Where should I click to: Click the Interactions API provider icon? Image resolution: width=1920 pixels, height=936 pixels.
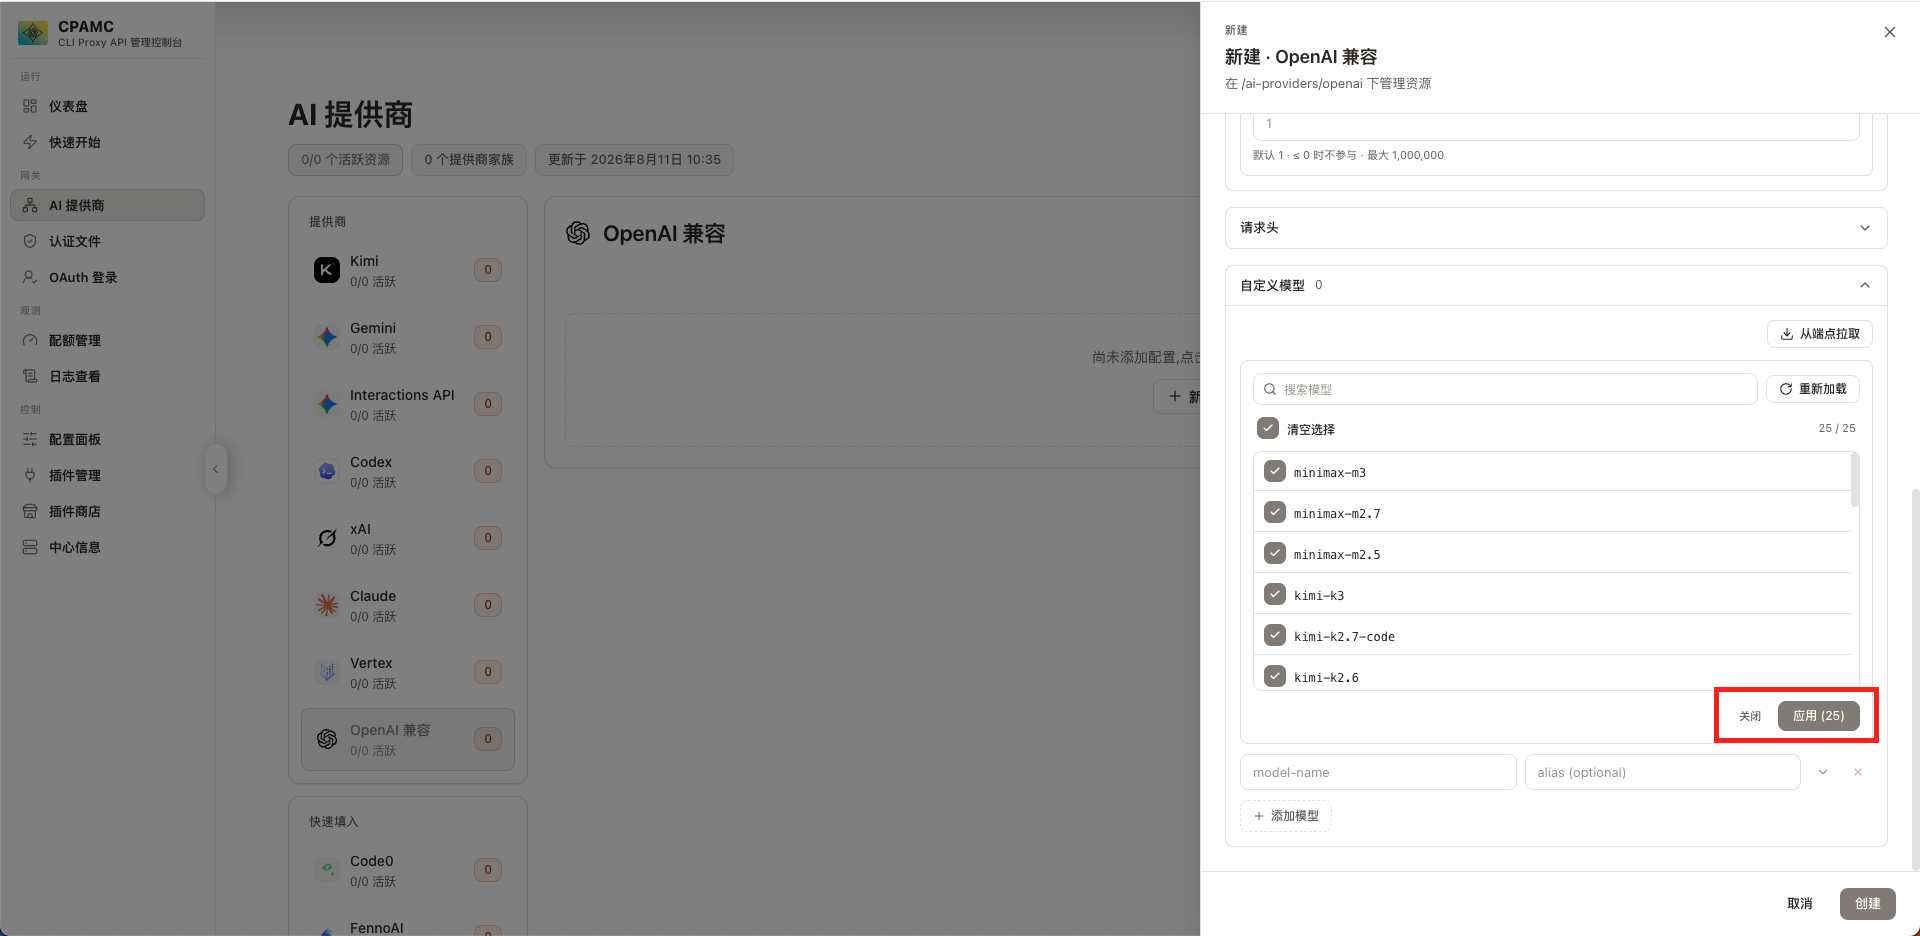[327, 404]
